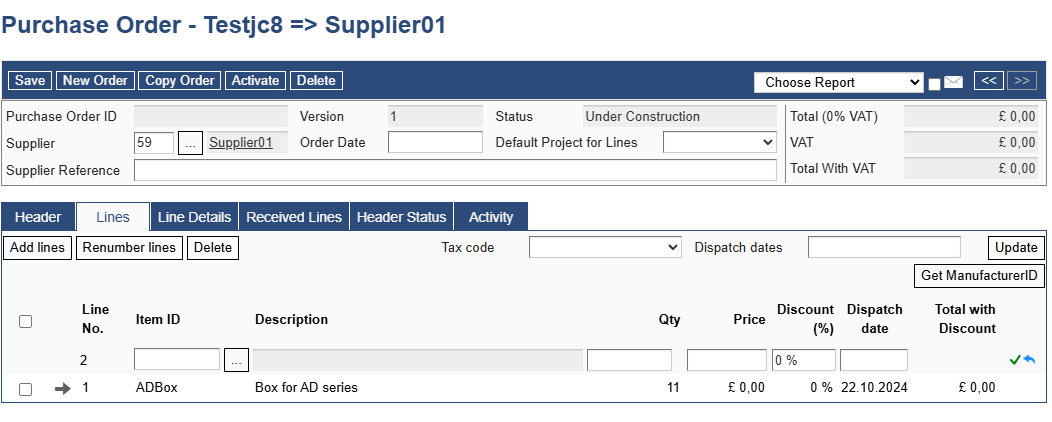This screenshot has height=422, width=1052.
Task: Expand Default Project for Lines dropdown
Action: click(720, 142)
